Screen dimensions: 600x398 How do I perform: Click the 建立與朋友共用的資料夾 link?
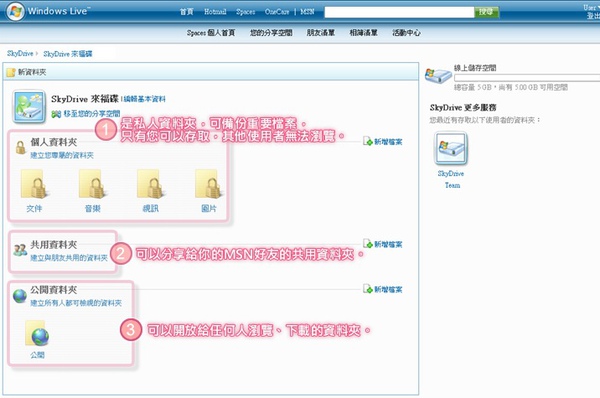tap(69, 258)
